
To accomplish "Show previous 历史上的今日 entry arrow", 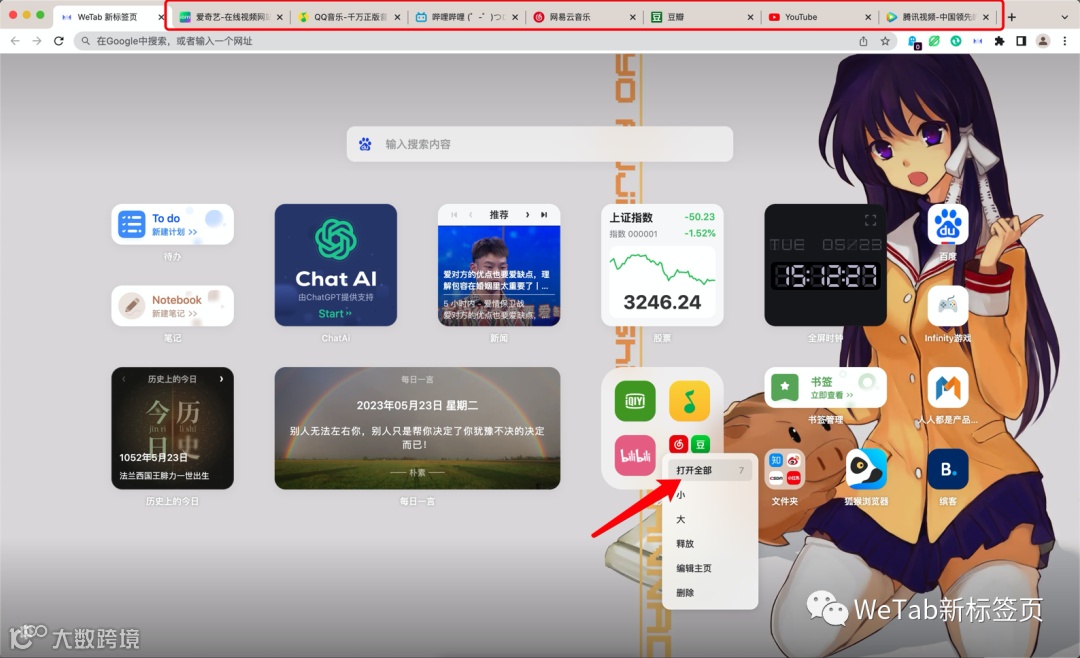I will click(x=123, y=379).
